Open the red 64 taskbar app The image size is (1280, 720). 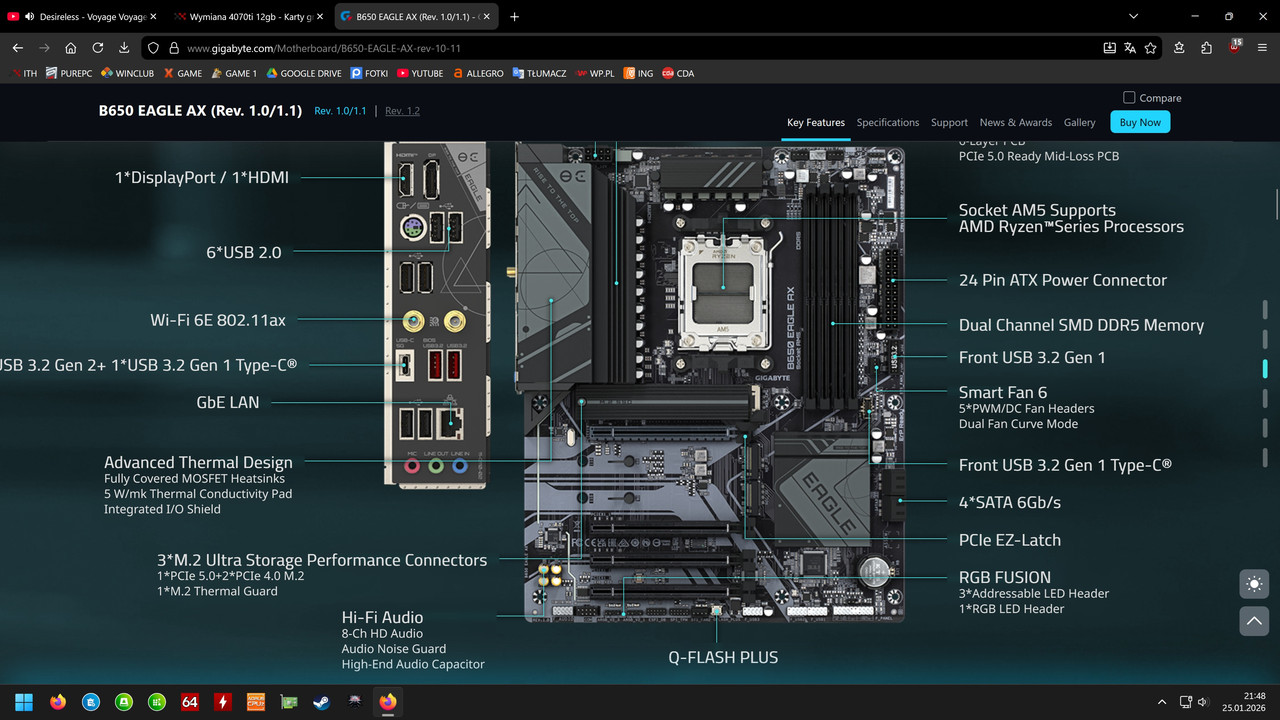coord(189,702)
